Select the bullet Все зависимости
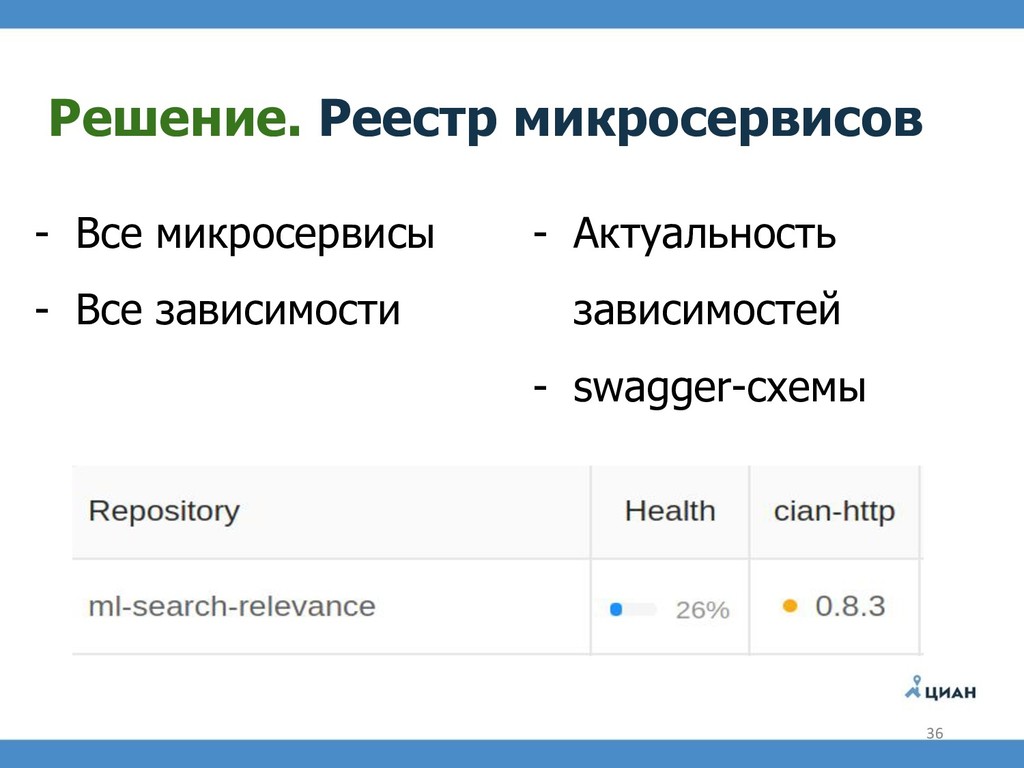 [238, 310]
